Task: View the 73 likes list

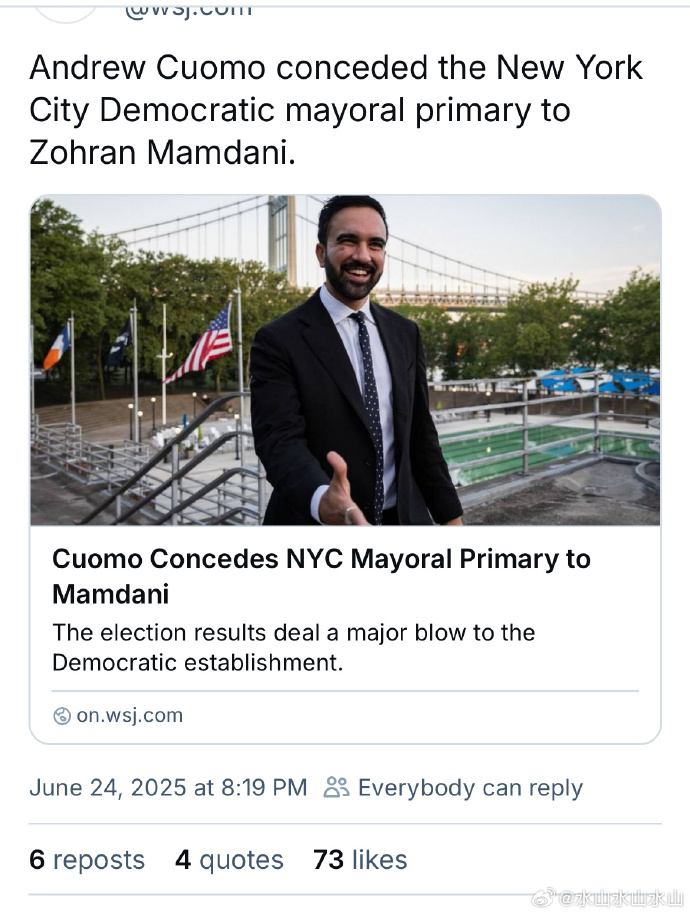Action: (x=360, y=860)
